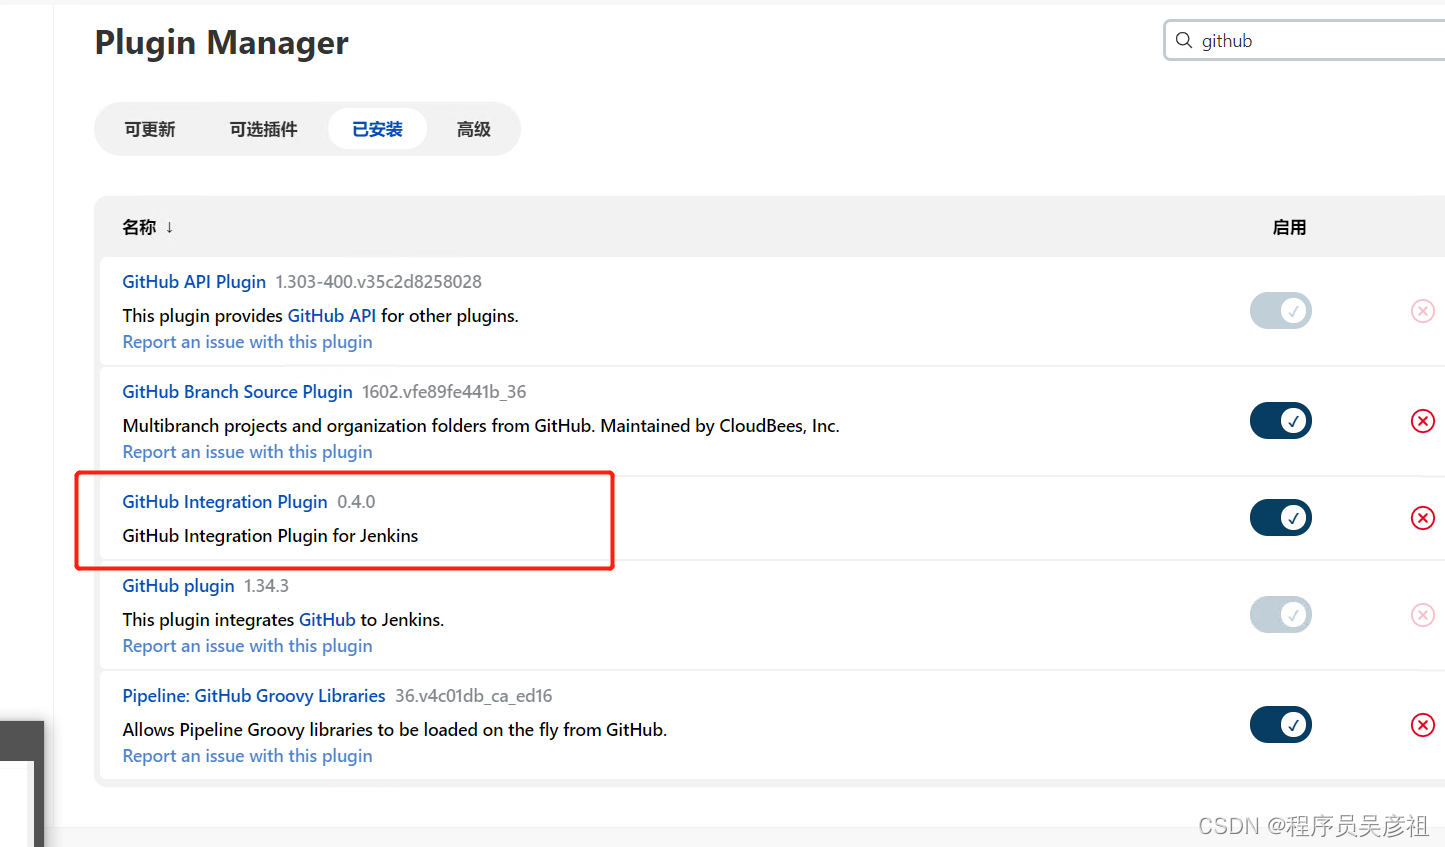1445x847 pixels.
Task: Toggle the GitHub API Plugin enable switch
Action: click(1280, 311)
